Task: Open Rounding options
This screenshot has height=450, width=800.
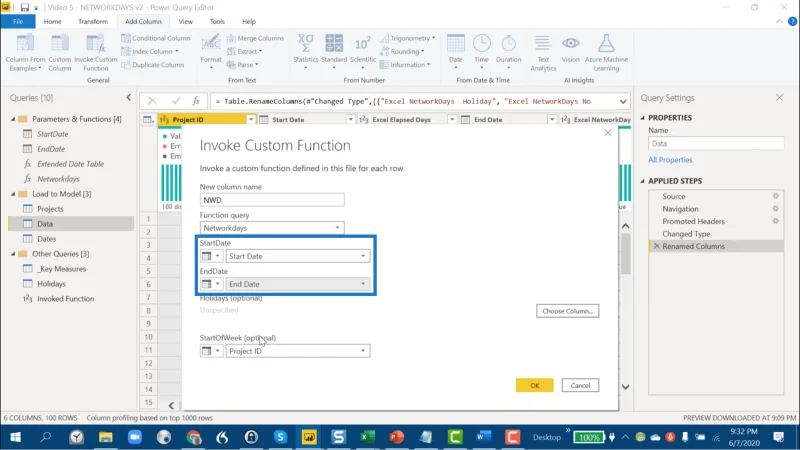Action: click(402, 52)
